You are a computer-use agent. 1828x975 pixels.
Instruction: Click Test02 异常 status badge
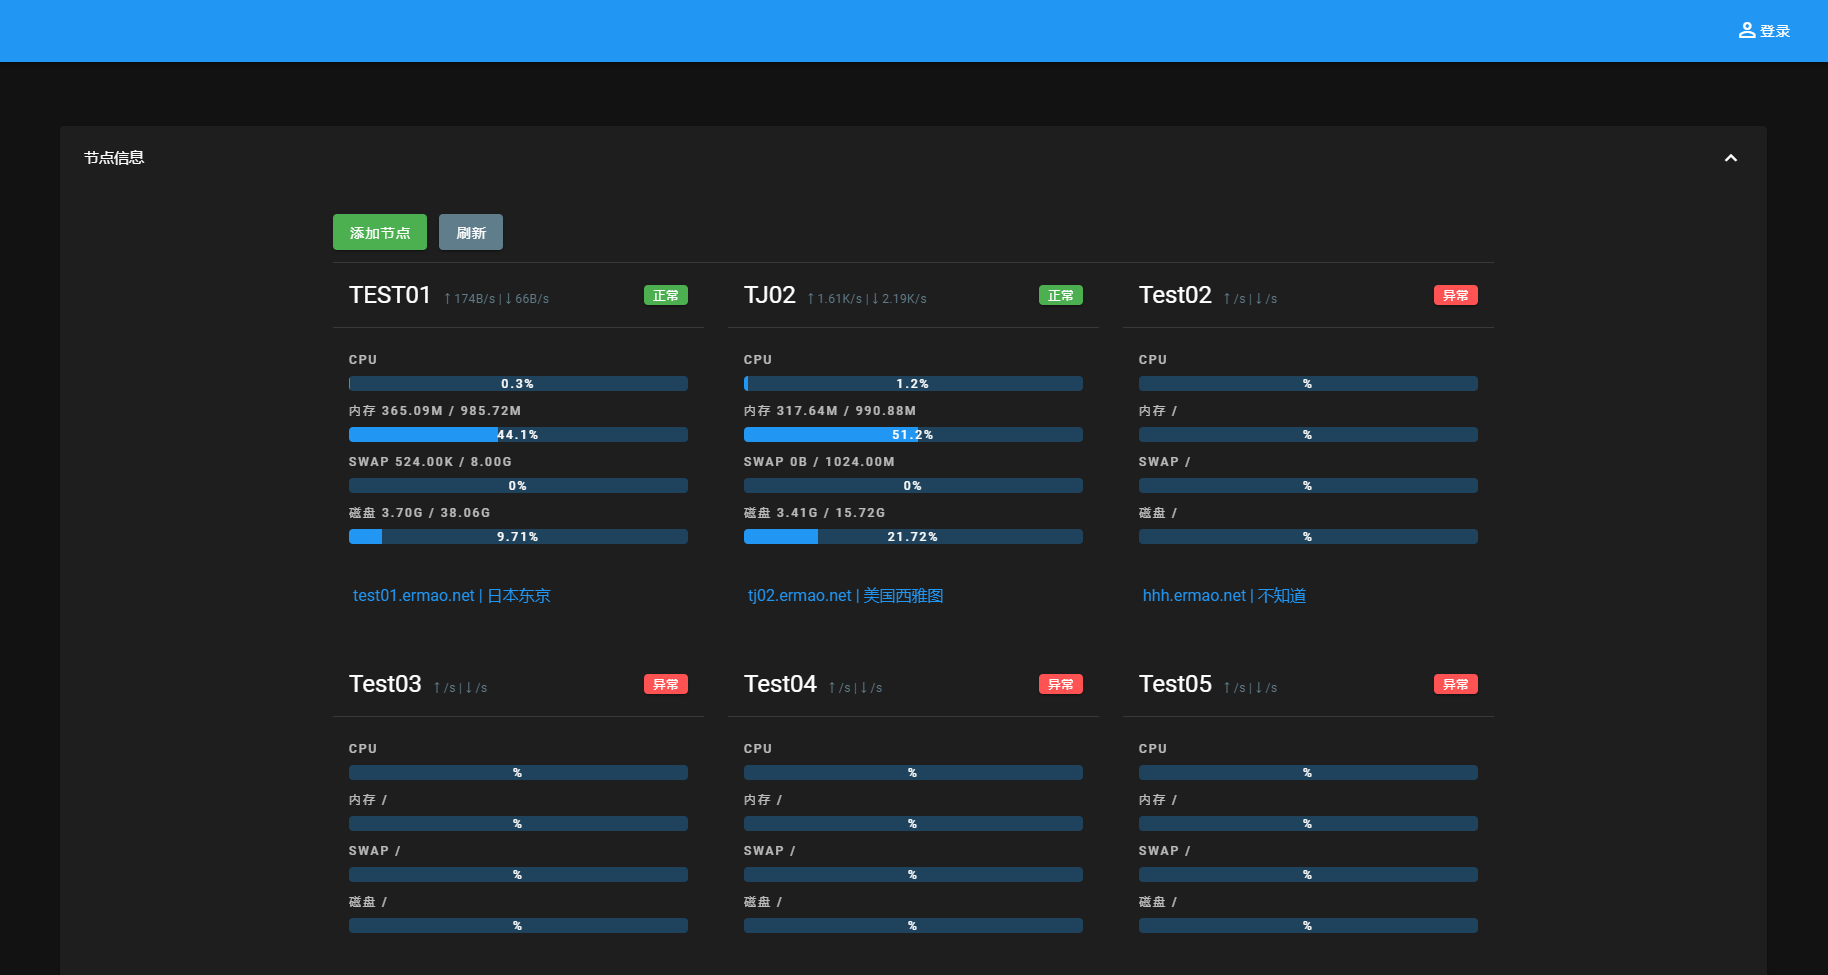tap(1456, 295)
